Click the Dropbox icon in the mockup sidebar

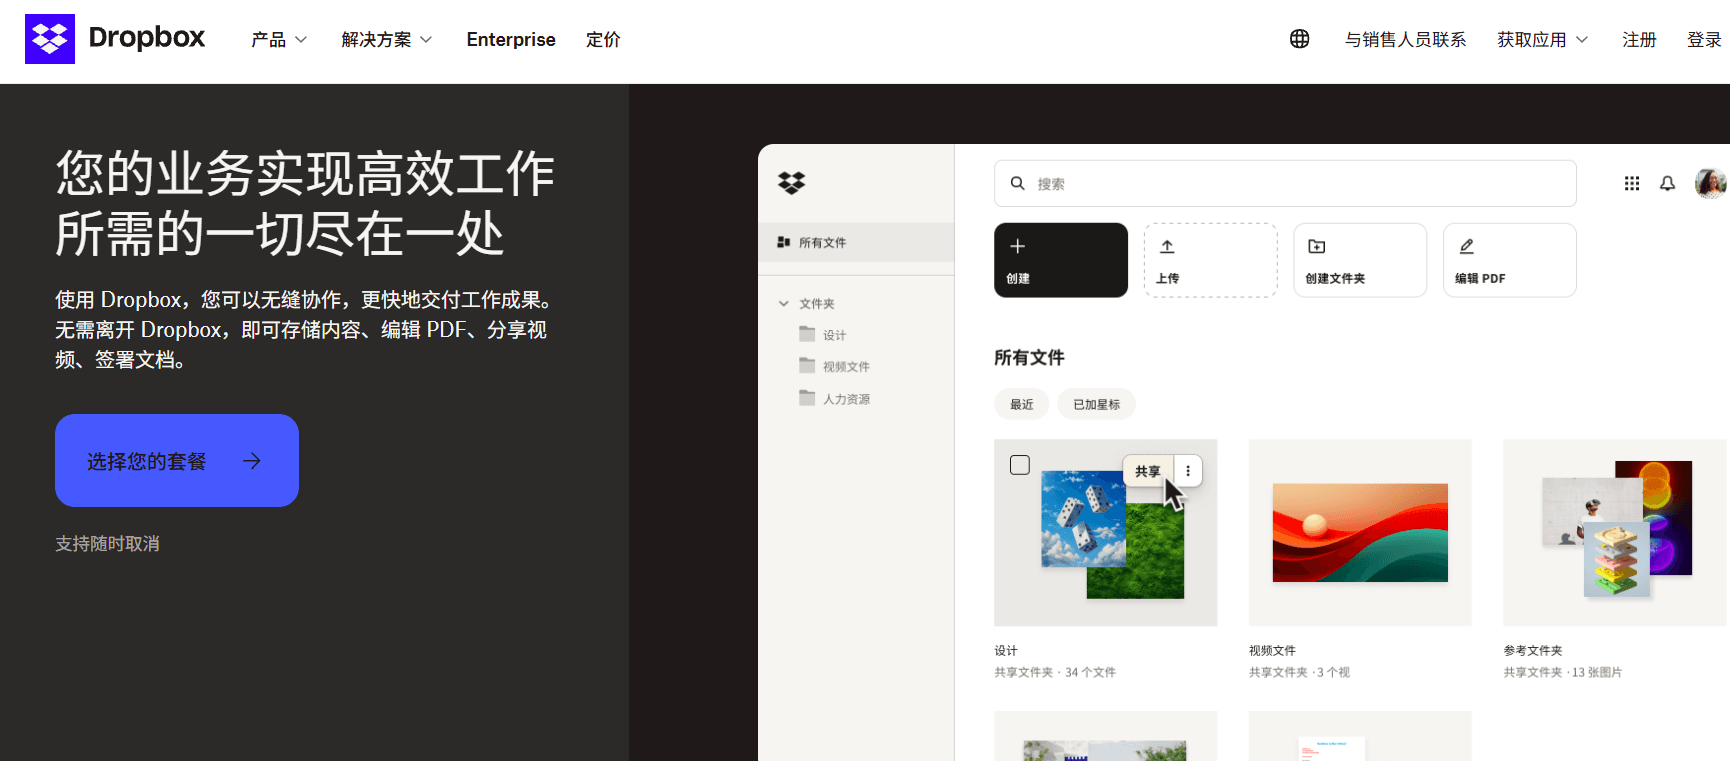(791, 183)
